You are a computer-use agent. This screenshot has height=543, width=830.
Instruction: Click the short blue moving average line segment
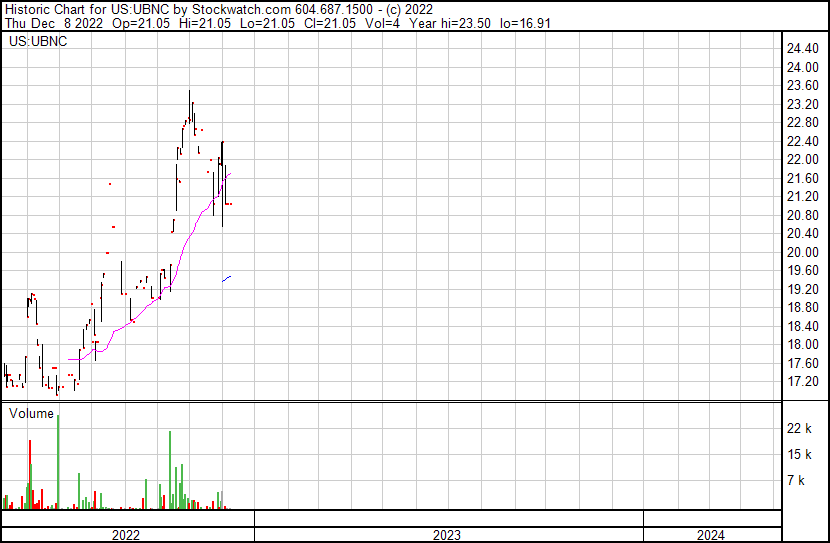click(227, 279)
